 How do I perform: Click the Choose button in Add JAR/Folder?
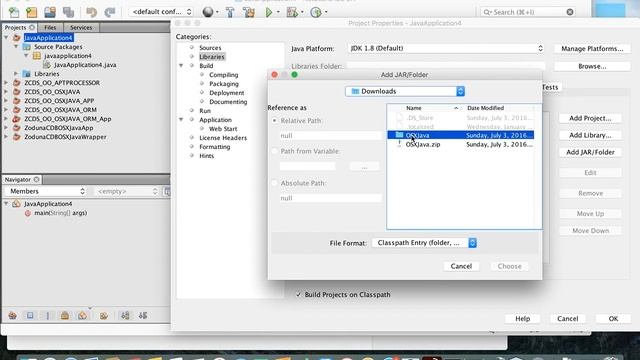(x=509, y=266)
